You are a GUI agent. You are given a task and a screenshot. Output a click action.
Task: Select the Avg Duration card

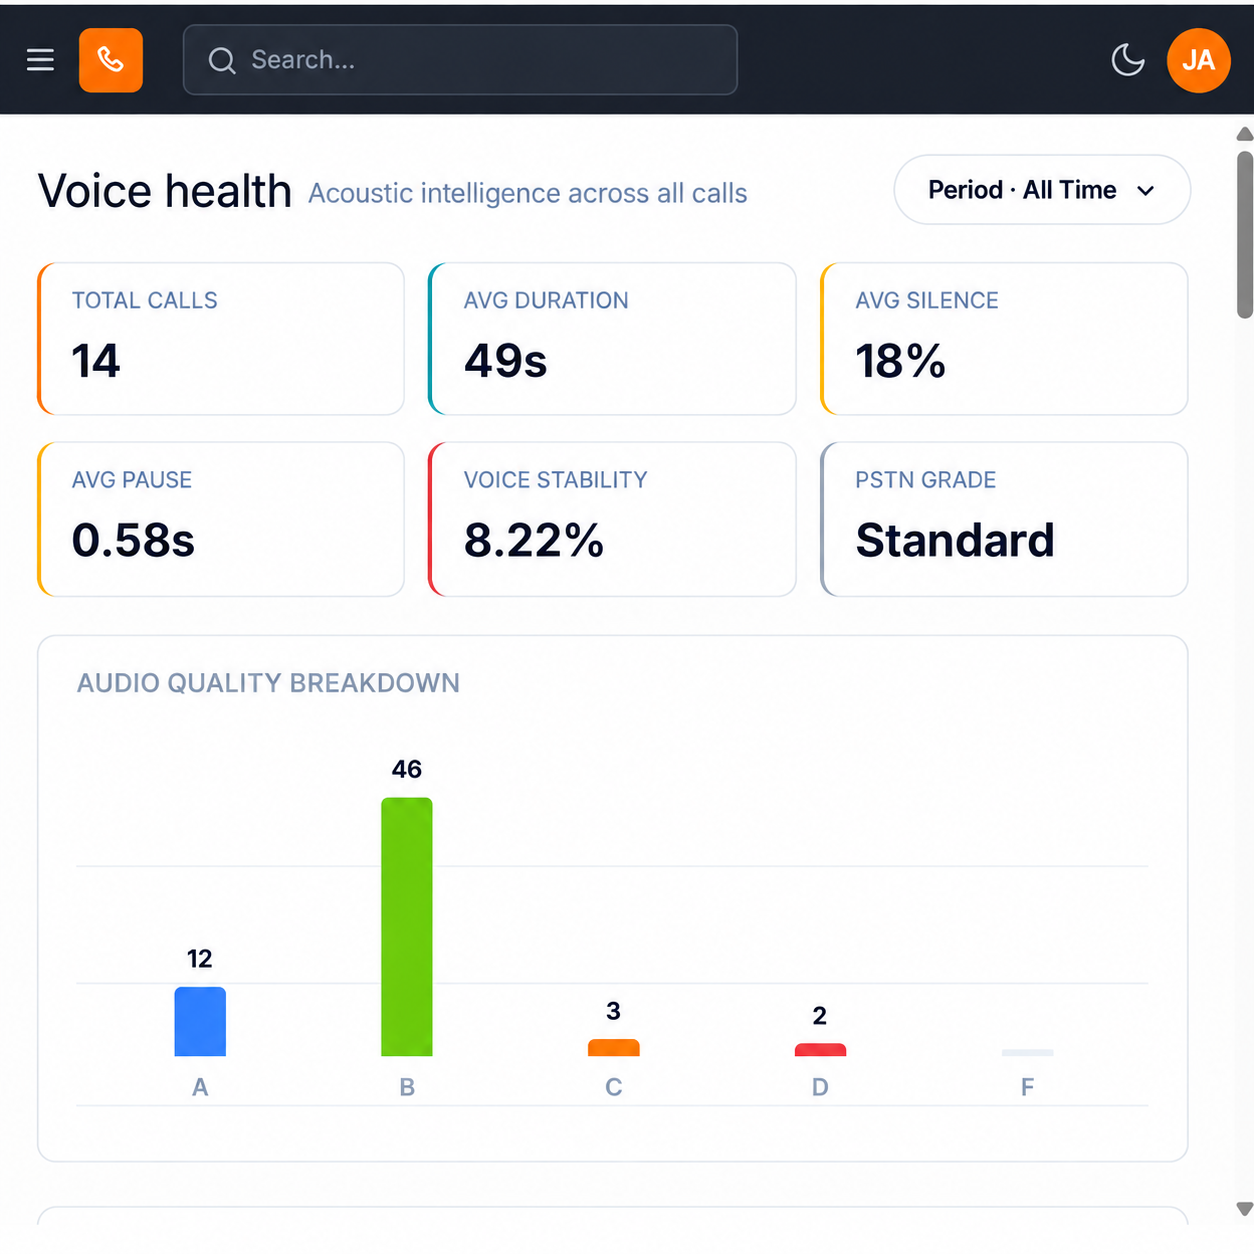pos(612,339)
